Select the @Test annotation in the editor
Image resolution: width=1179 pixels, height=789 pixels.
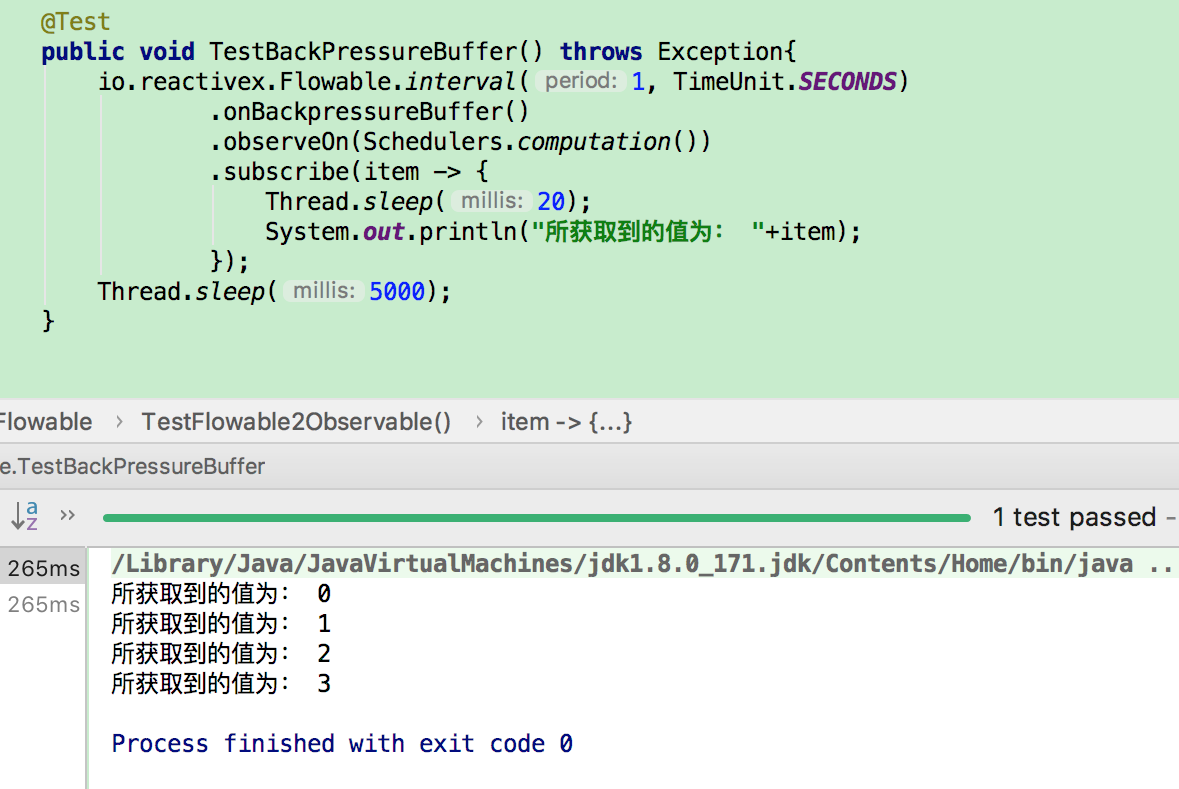(74, 20)
